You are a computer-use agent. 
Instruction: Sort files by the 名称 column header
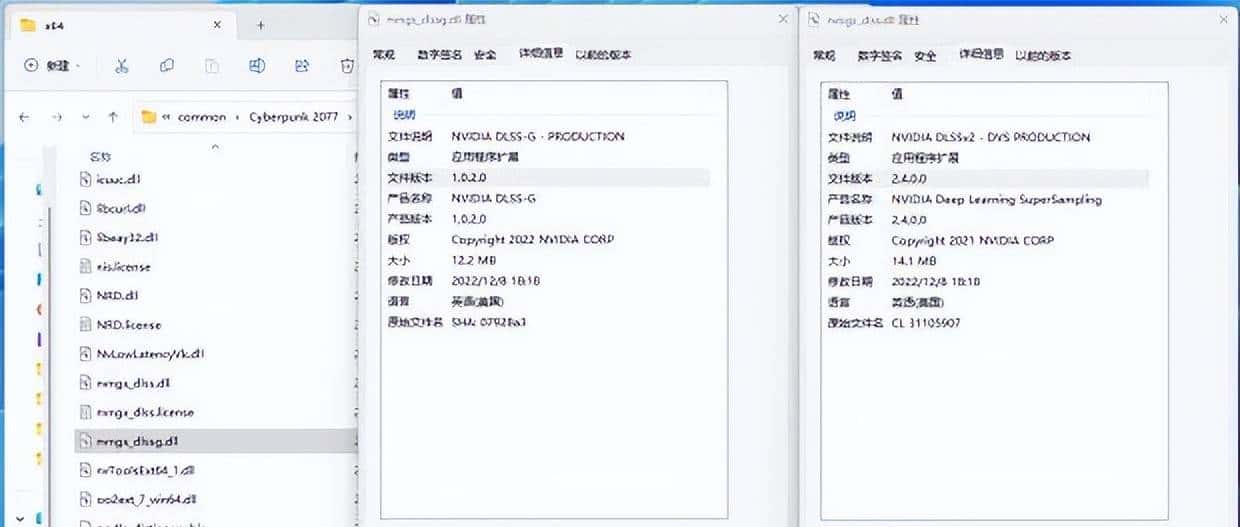point(101,157)
